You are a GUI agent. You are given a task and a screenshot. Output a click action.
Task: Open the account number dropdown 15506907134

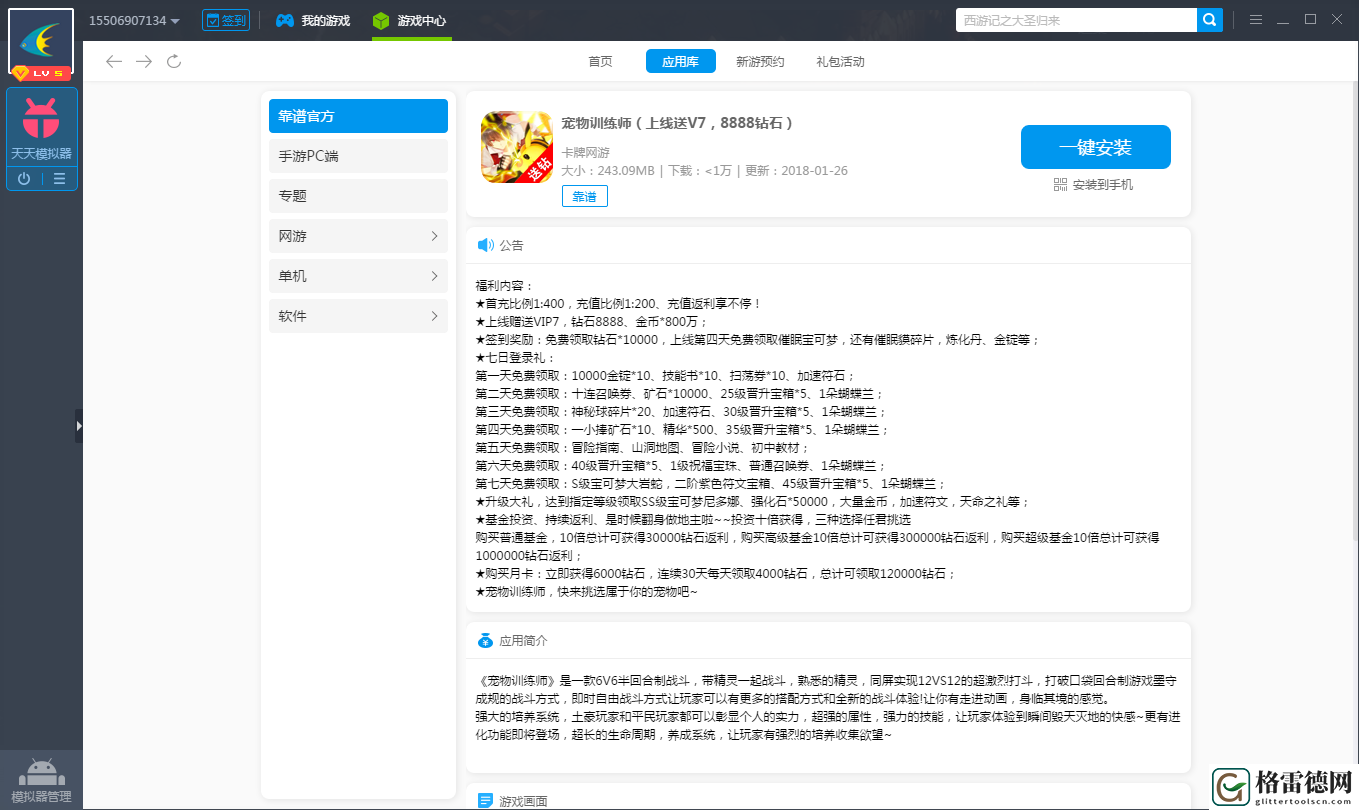tap(134, 20)
